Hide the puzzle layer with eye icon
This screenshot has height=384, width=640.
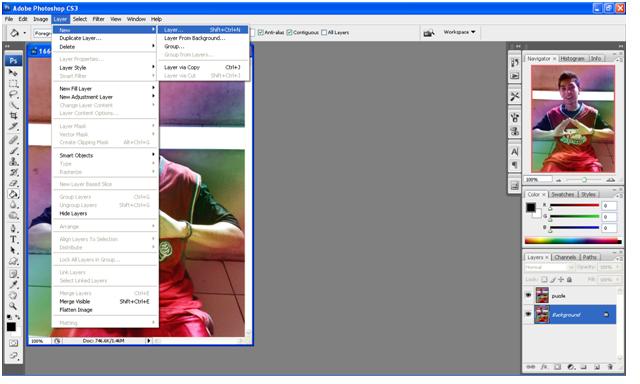tap(529, 295)
